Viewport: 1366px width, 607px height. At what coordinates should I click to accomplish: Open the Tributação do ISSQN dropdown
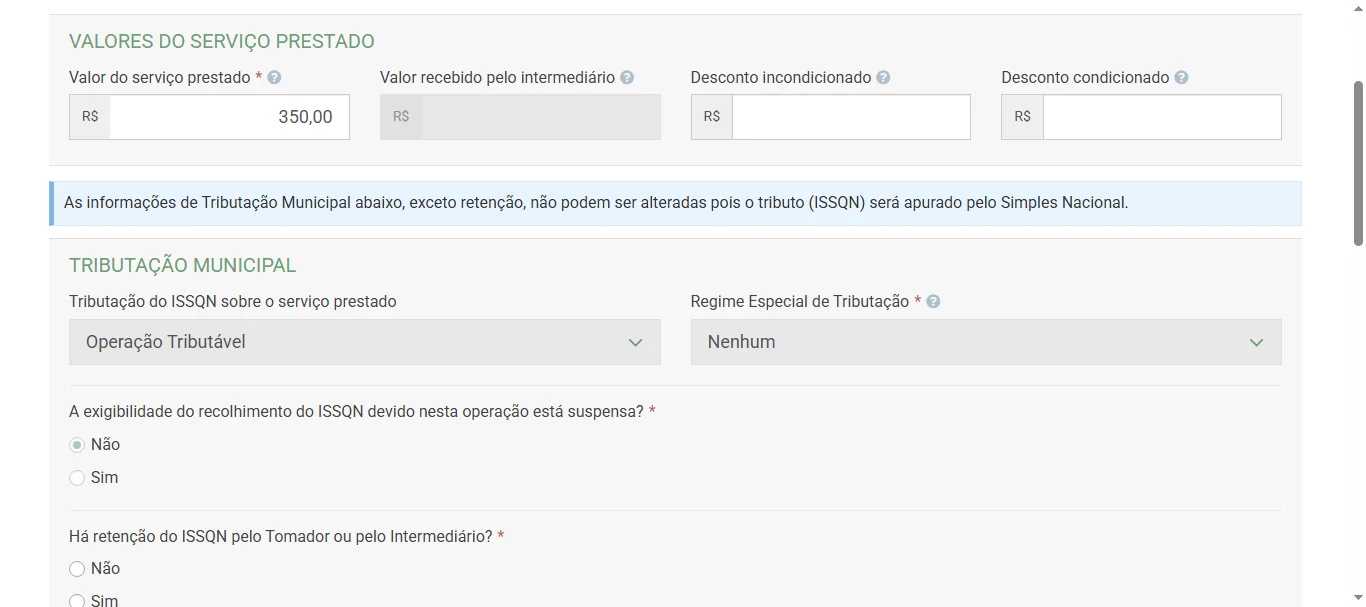pyautogui.click(x=364, y=341)
